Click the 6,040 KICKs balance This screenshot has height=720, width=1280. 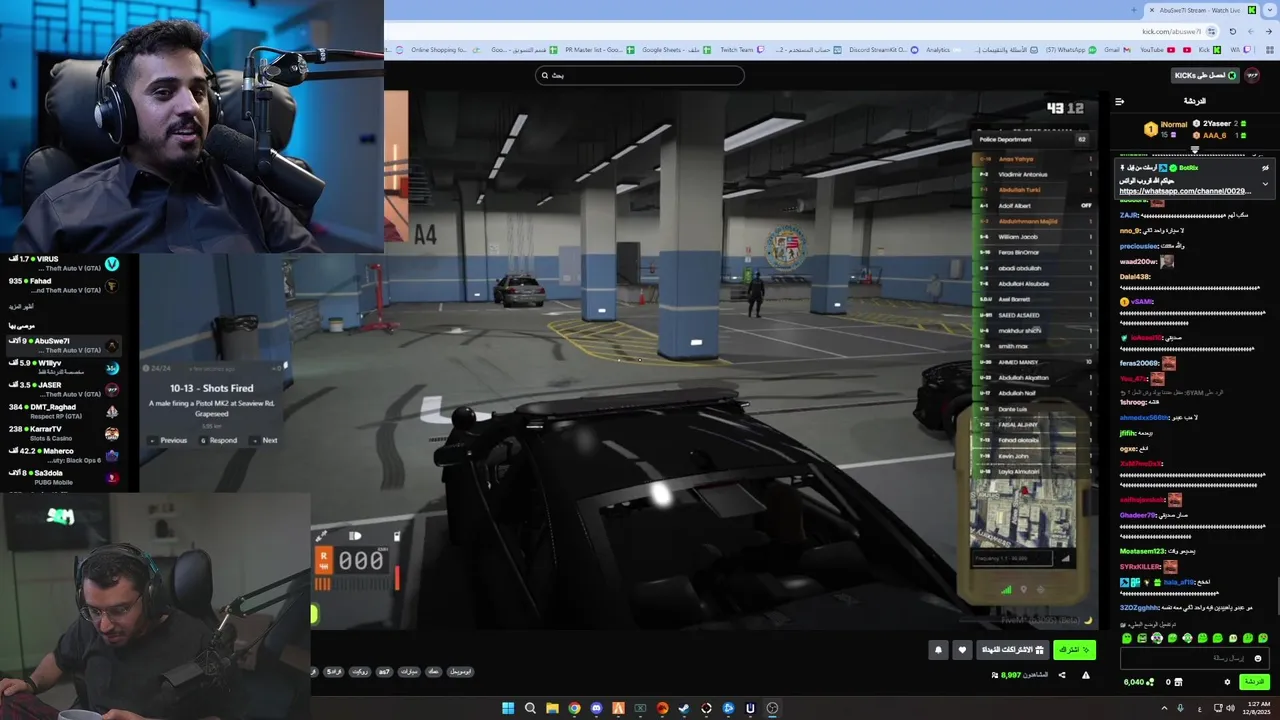[x=1138, y=682]
